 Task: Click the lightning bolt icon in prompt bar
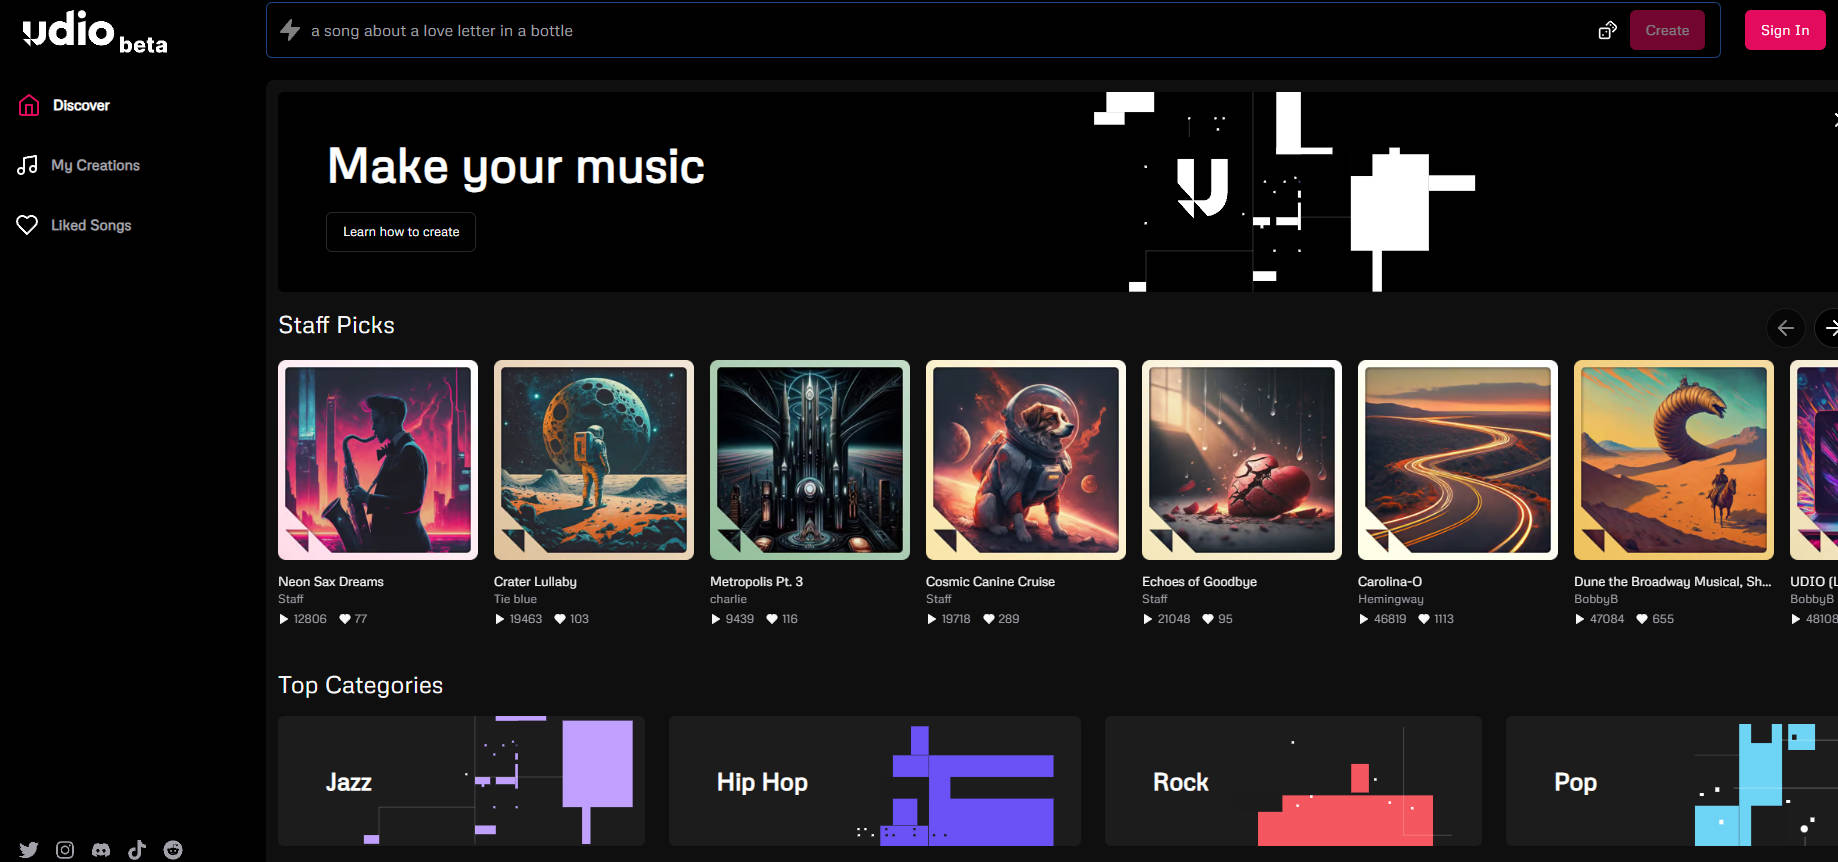coord(290,30)
